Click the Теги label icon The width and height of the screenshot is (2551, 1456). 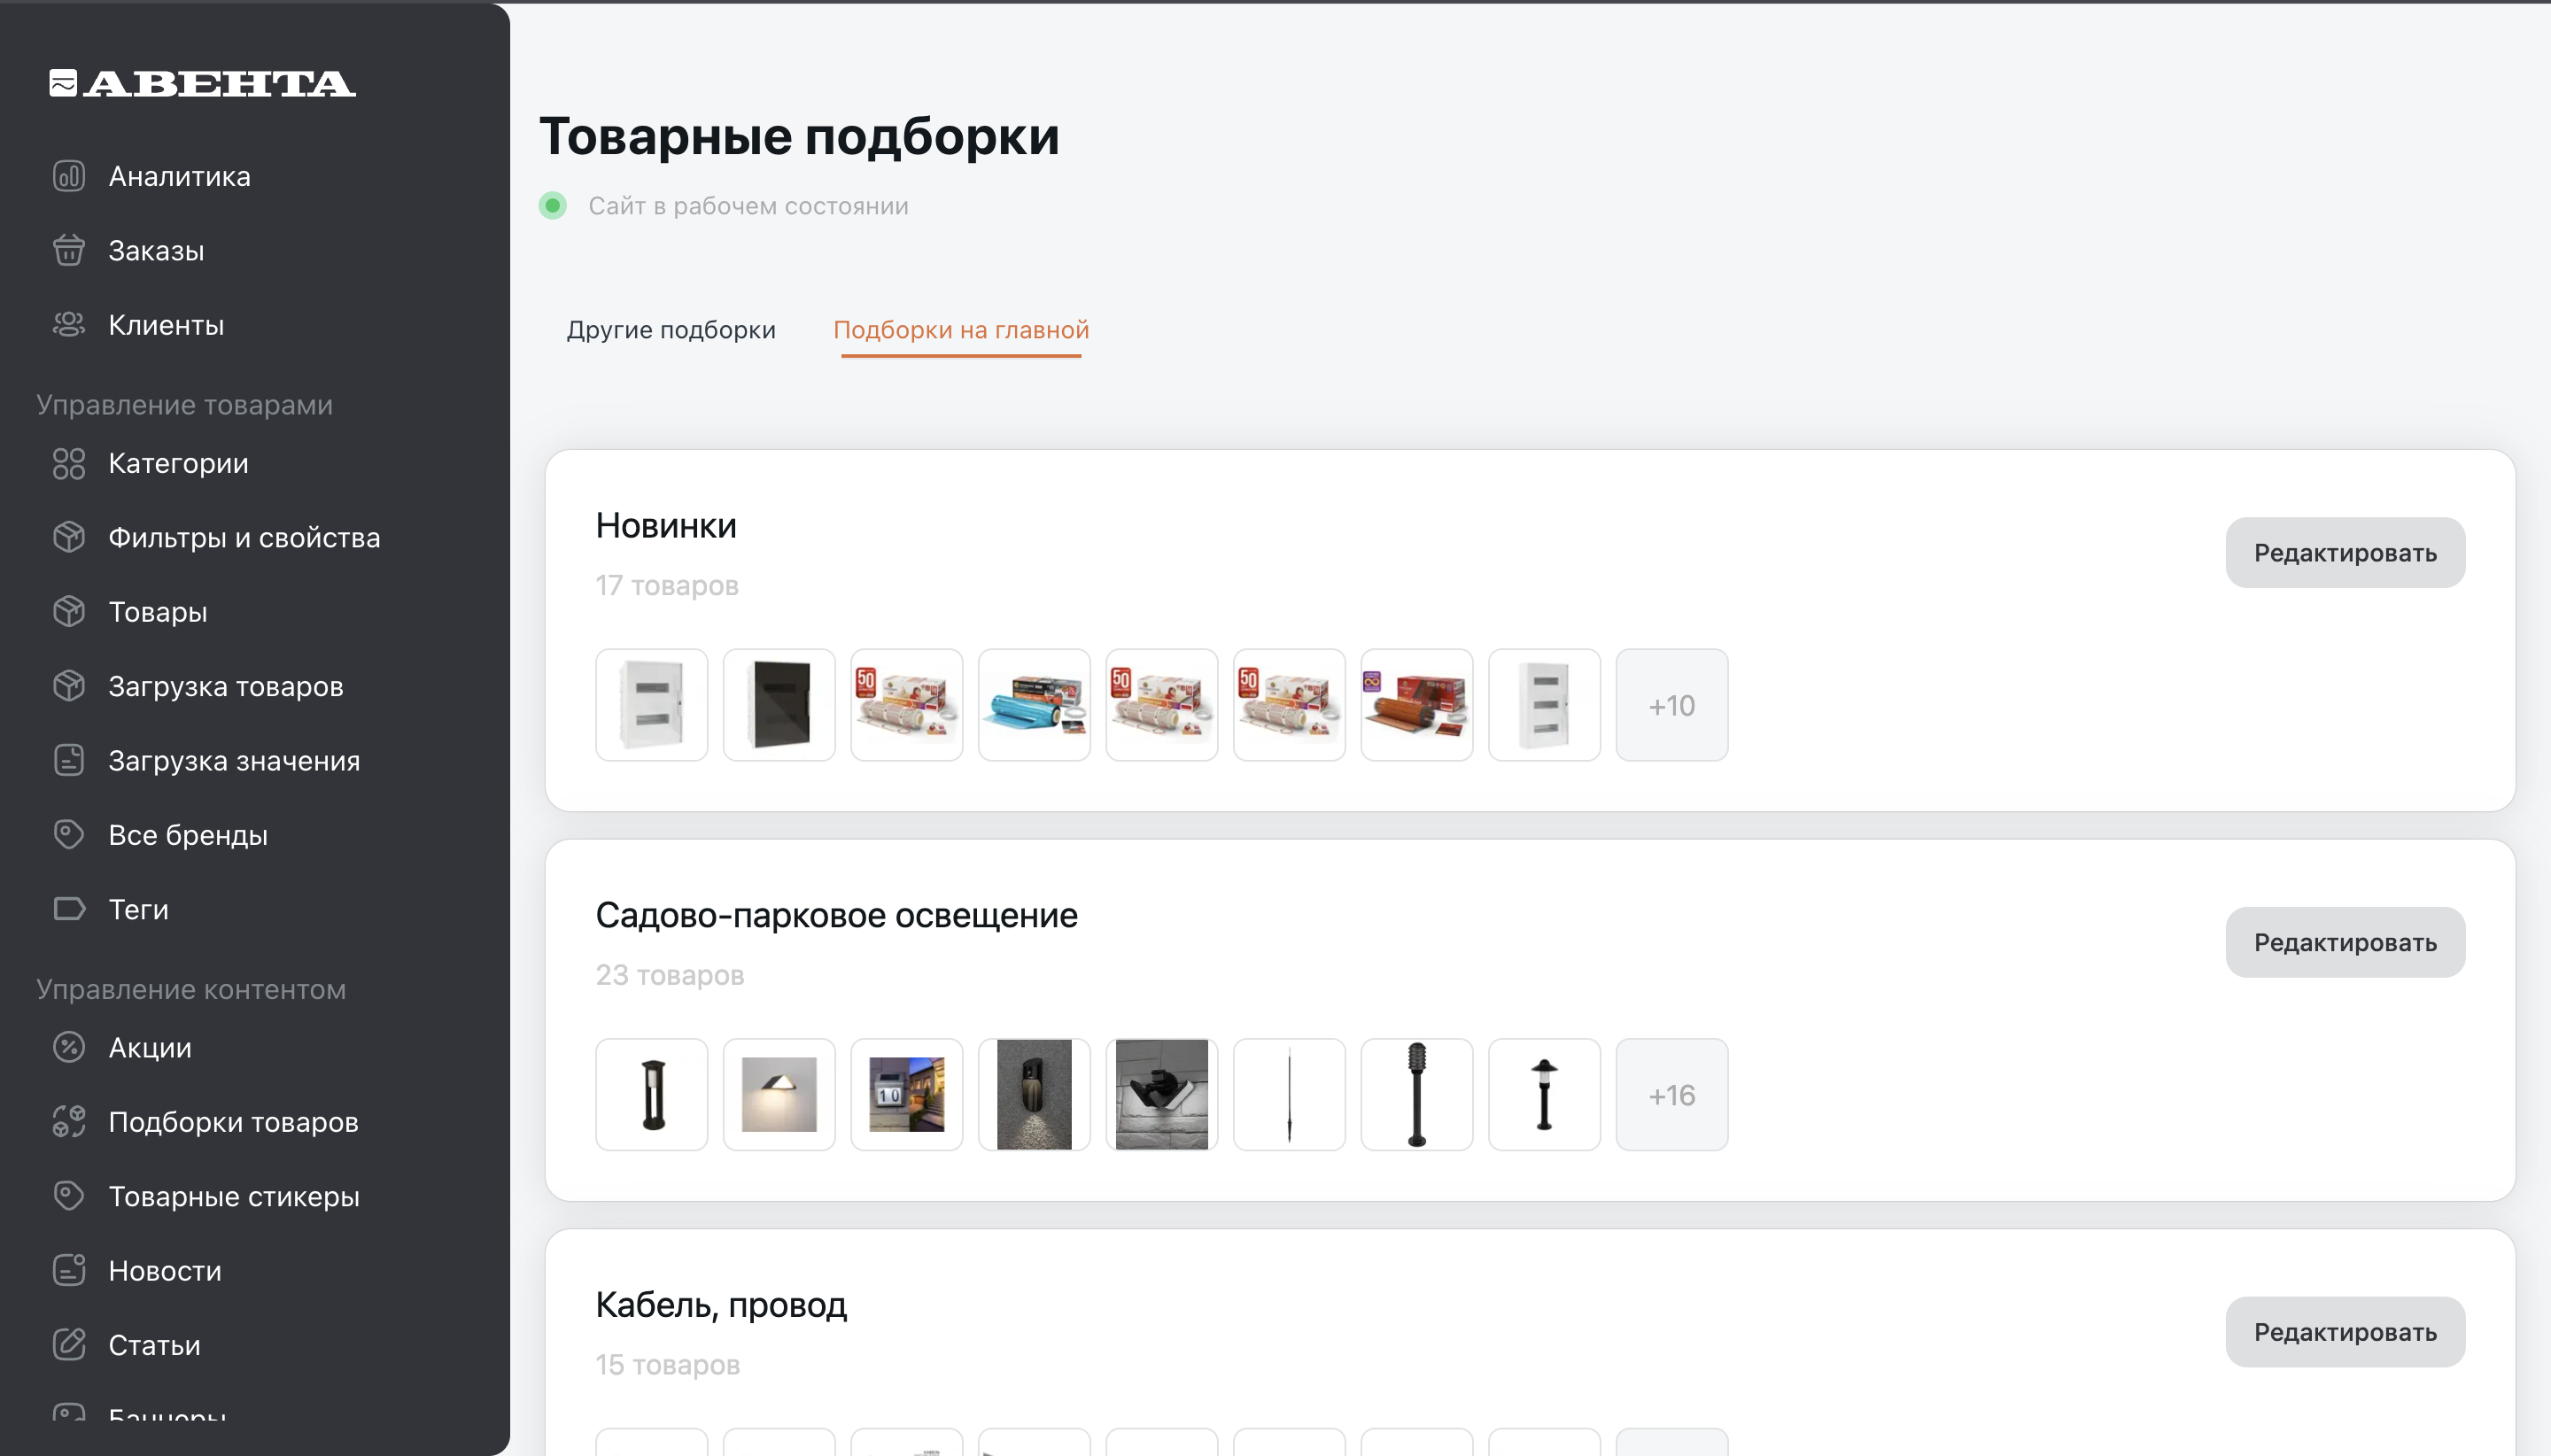point(69,909)
